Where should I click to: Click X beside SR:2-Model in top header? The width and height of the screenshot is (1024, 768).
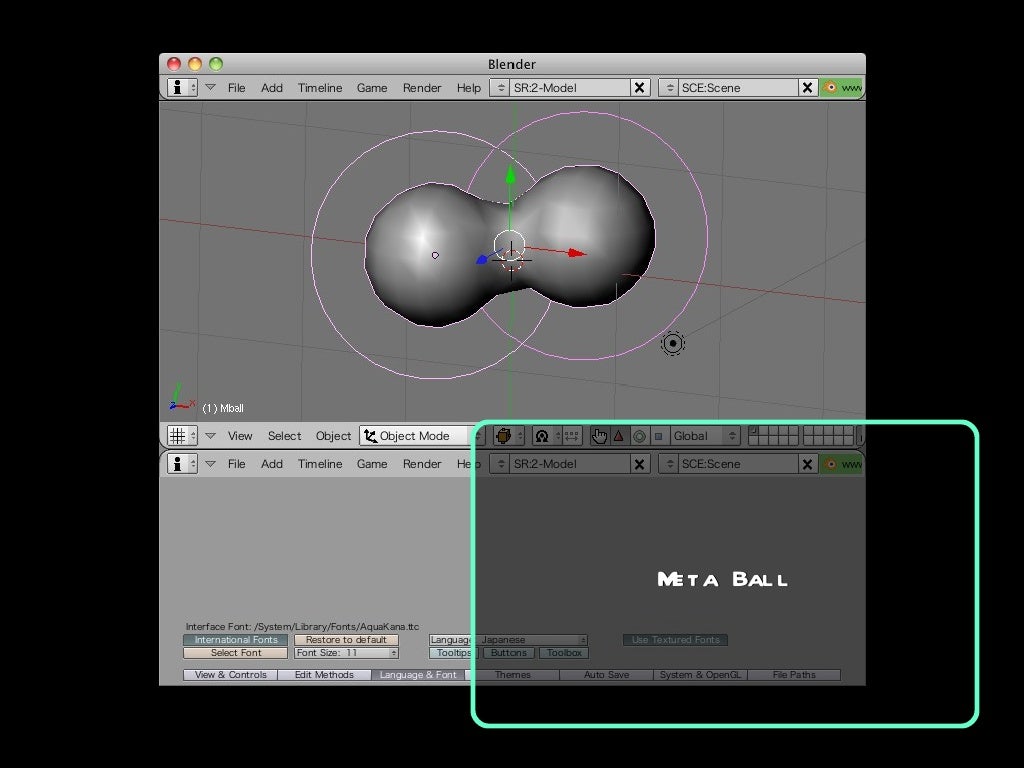tap(640, 88)
